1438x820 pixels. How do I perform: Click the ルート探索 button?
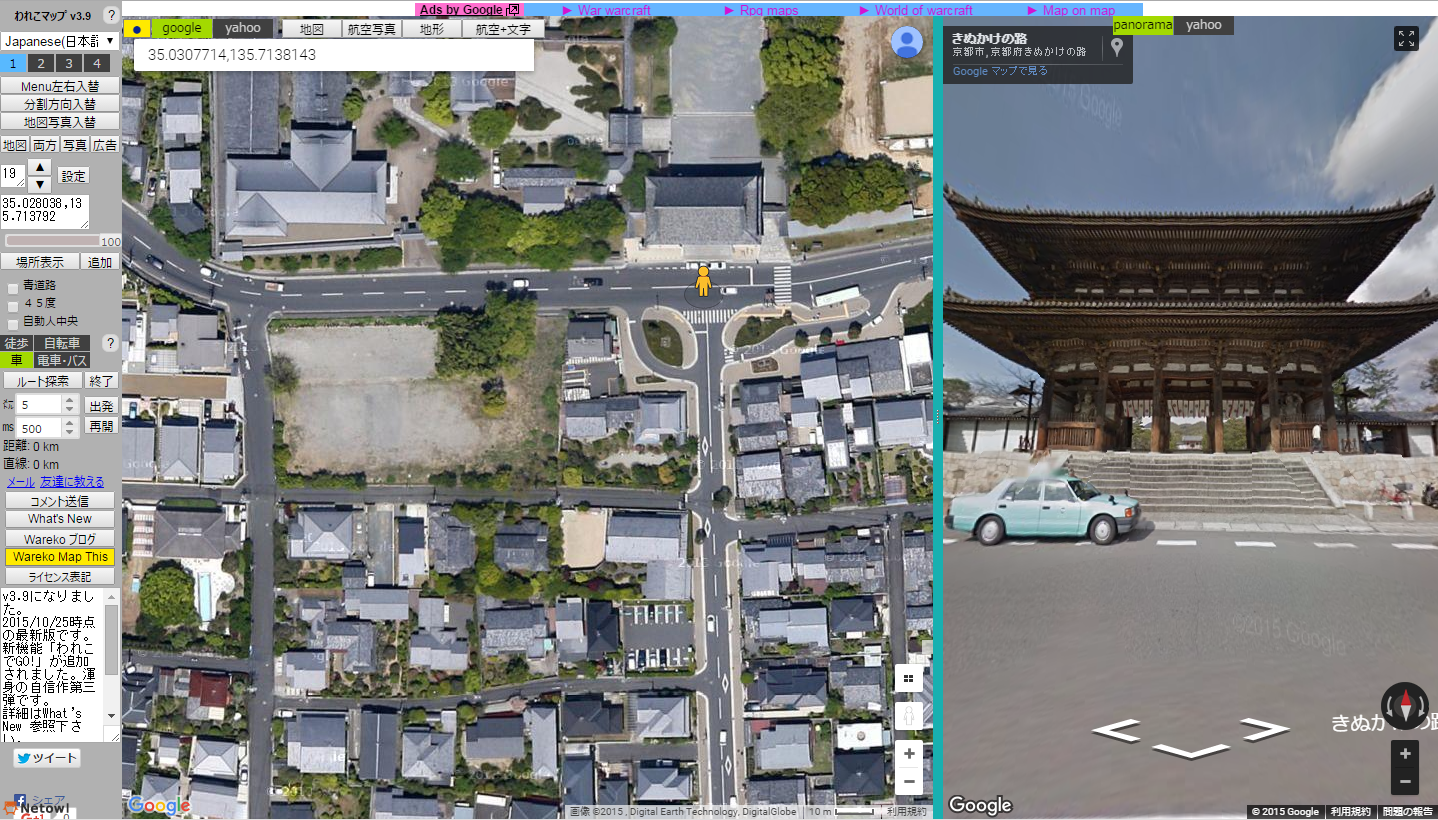[42, 381]
